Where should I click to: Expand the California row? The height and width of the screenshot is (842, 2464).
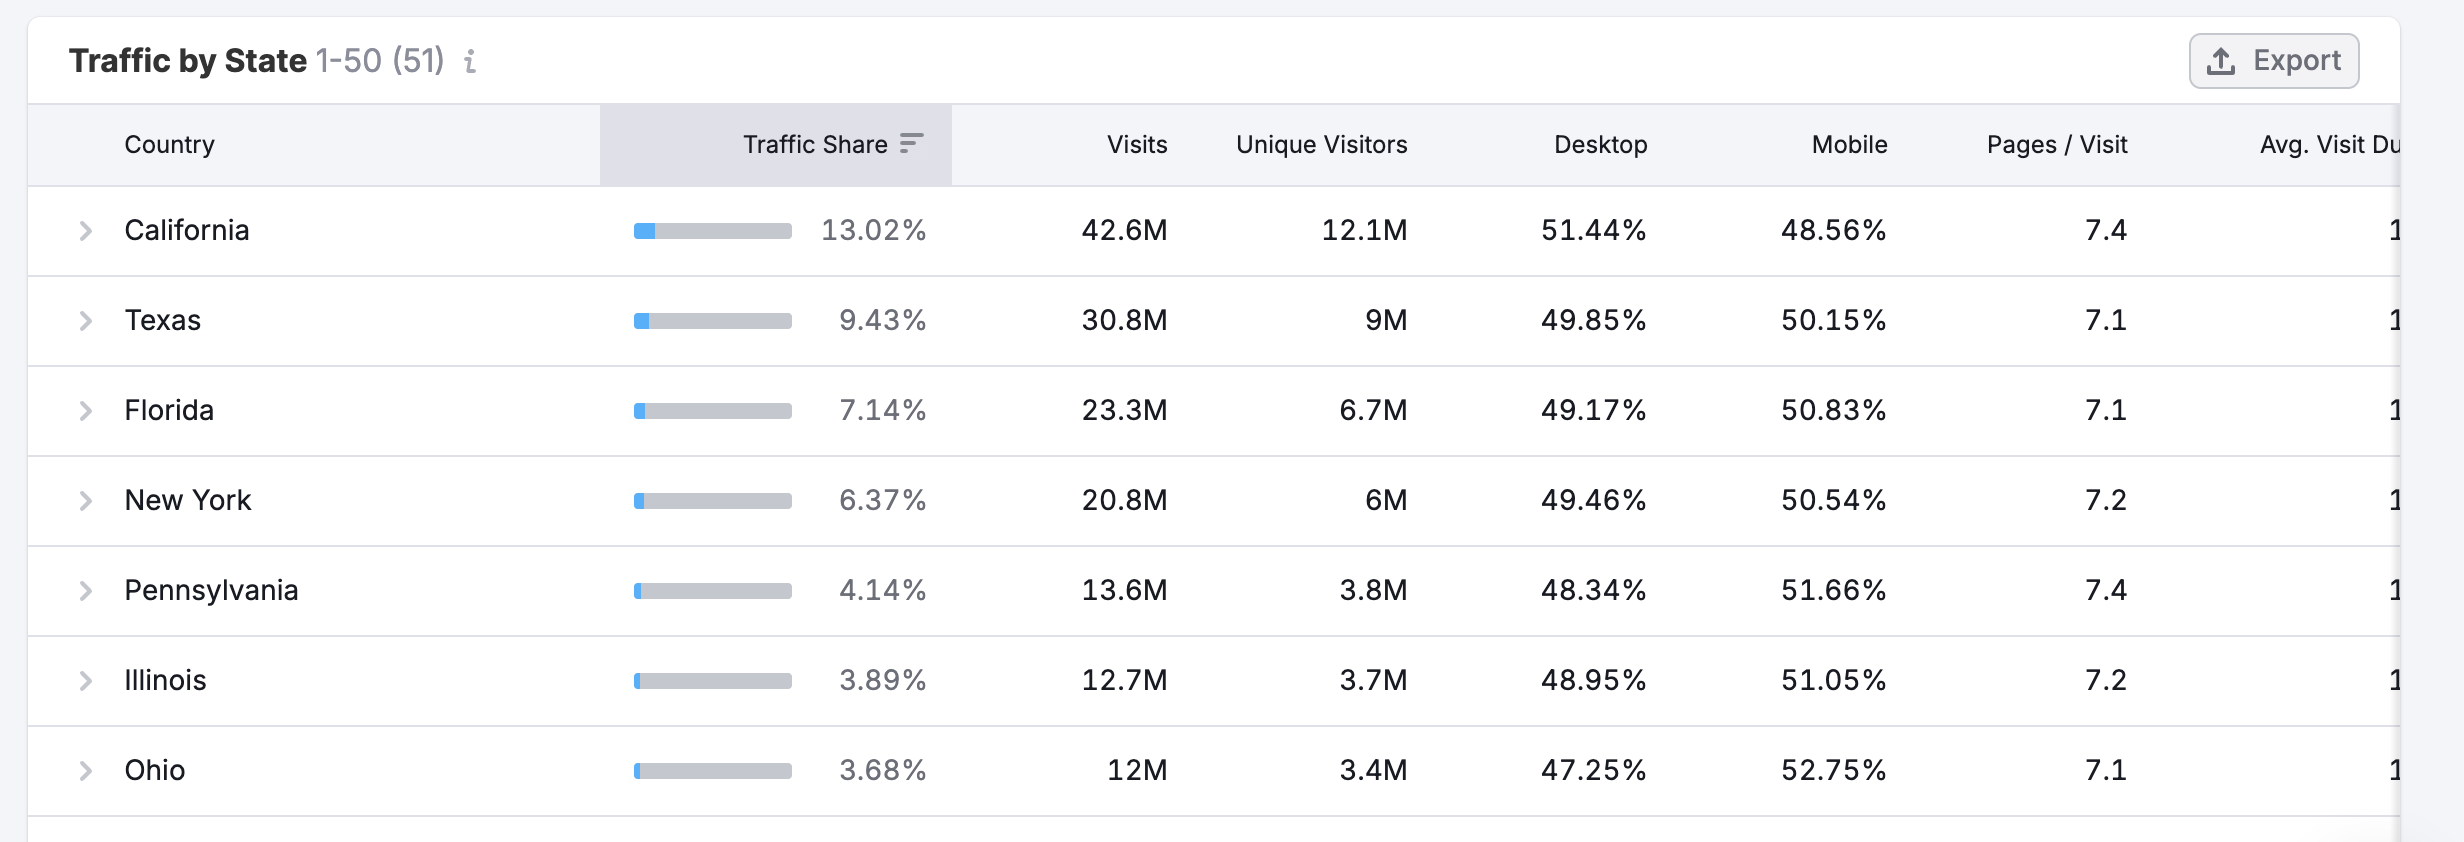pyautogui.click(x=86, y=231)
